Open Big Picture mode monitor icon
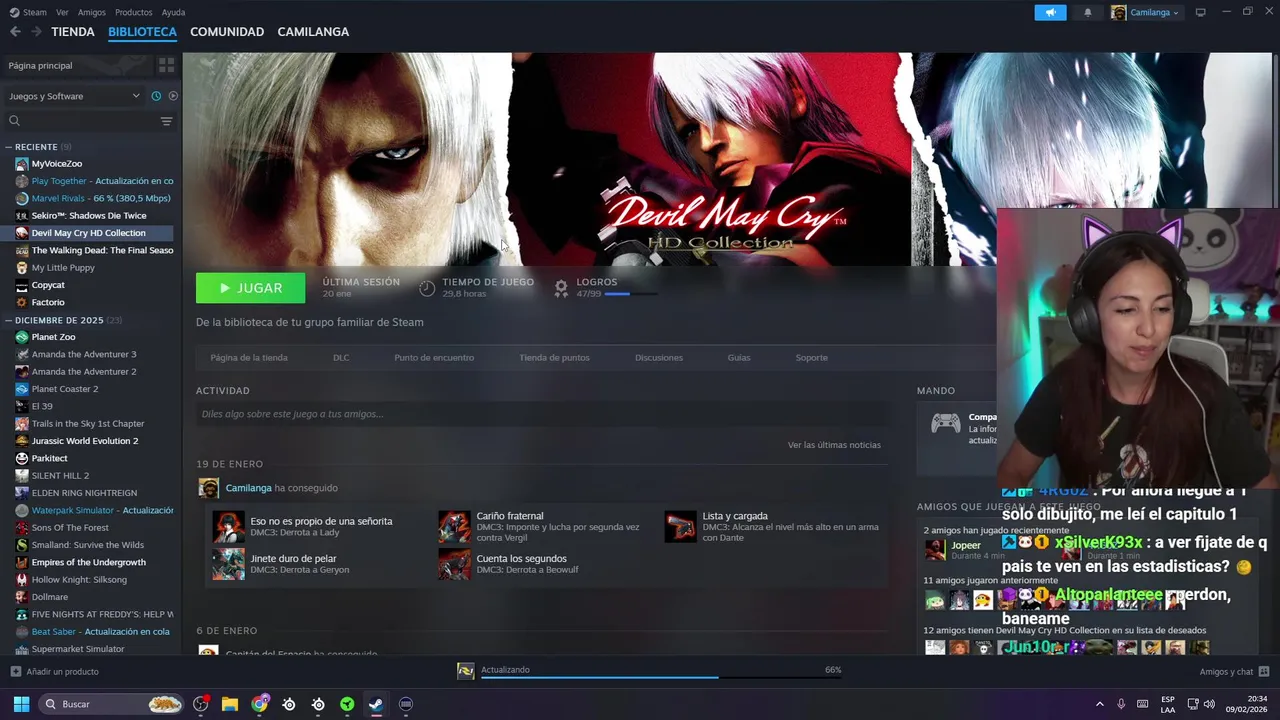 (x=1200, y=13)
